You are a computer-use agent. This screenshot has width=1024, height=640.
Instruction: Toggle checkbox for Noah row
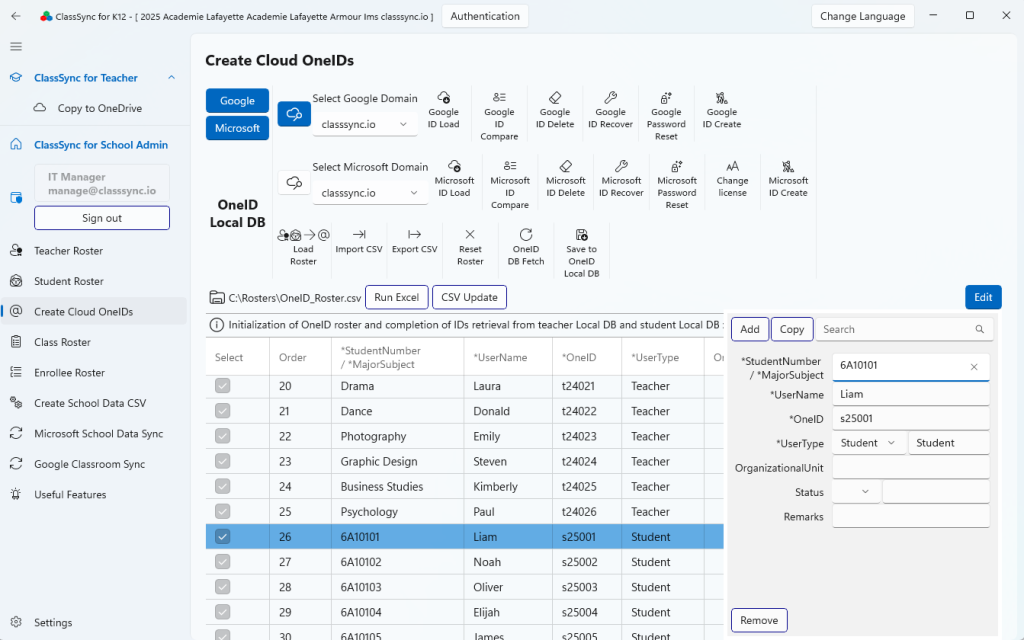[223, 562]
